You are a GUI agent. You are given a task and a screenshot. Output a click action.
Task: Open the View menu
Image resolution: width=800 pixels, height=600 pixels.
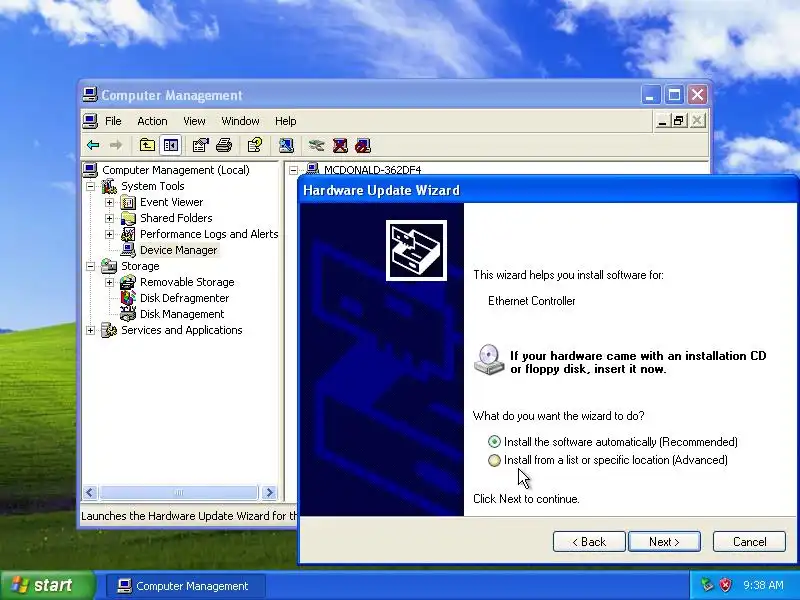click(194, 121)
